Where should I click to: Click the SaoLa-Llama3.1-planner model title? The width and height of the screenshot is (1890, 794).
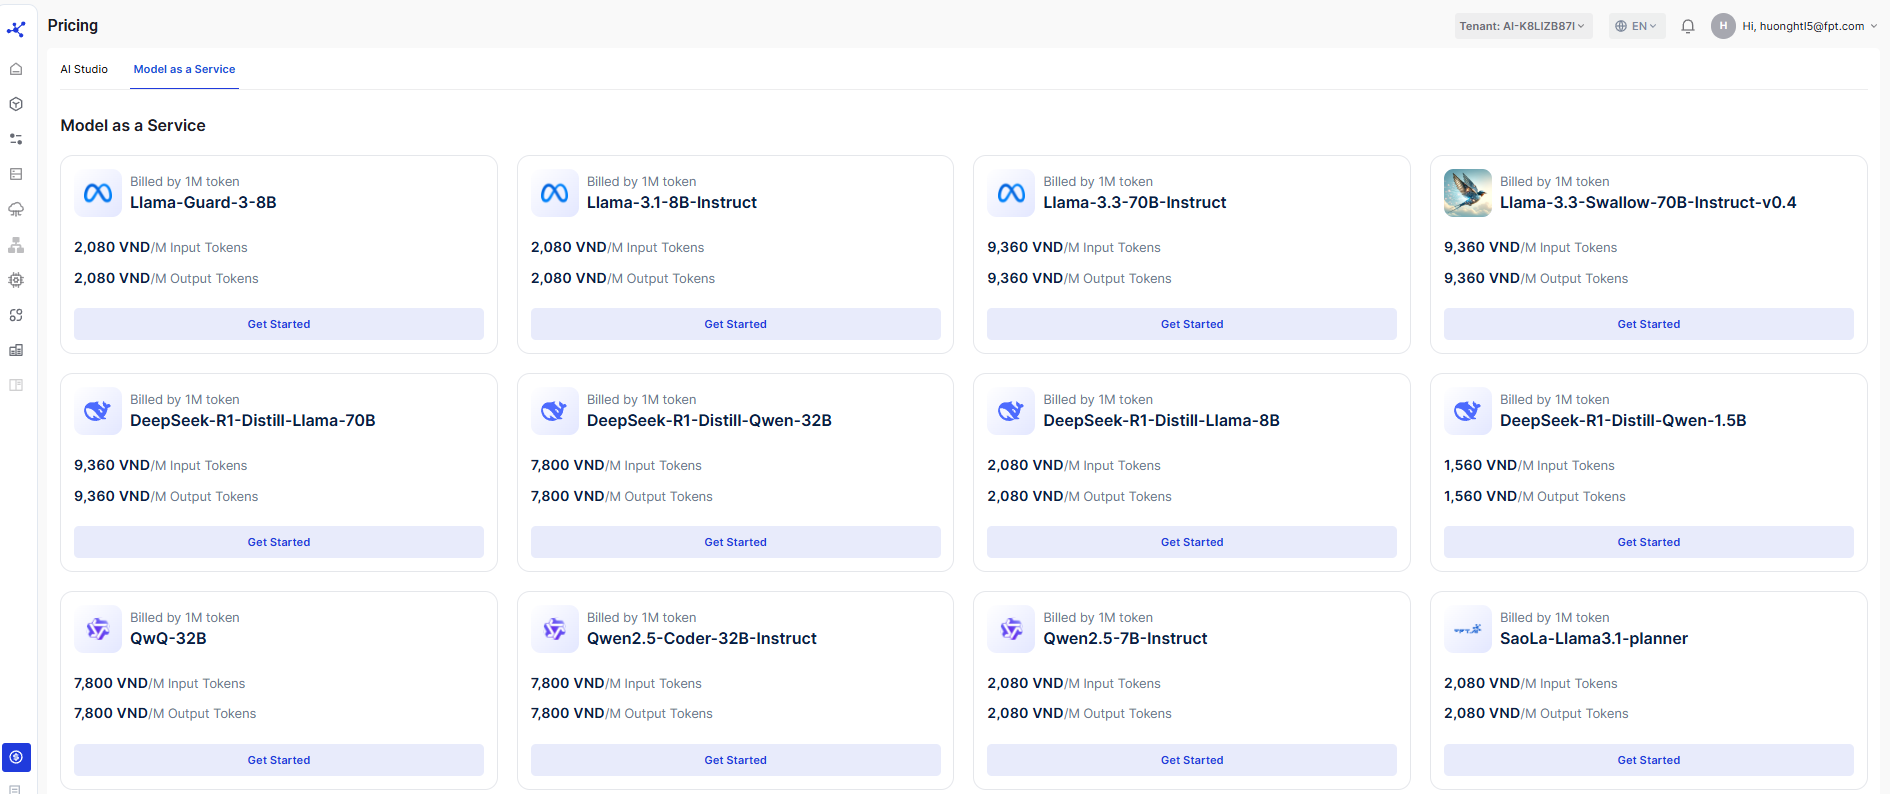click(x=1594, y=638)
